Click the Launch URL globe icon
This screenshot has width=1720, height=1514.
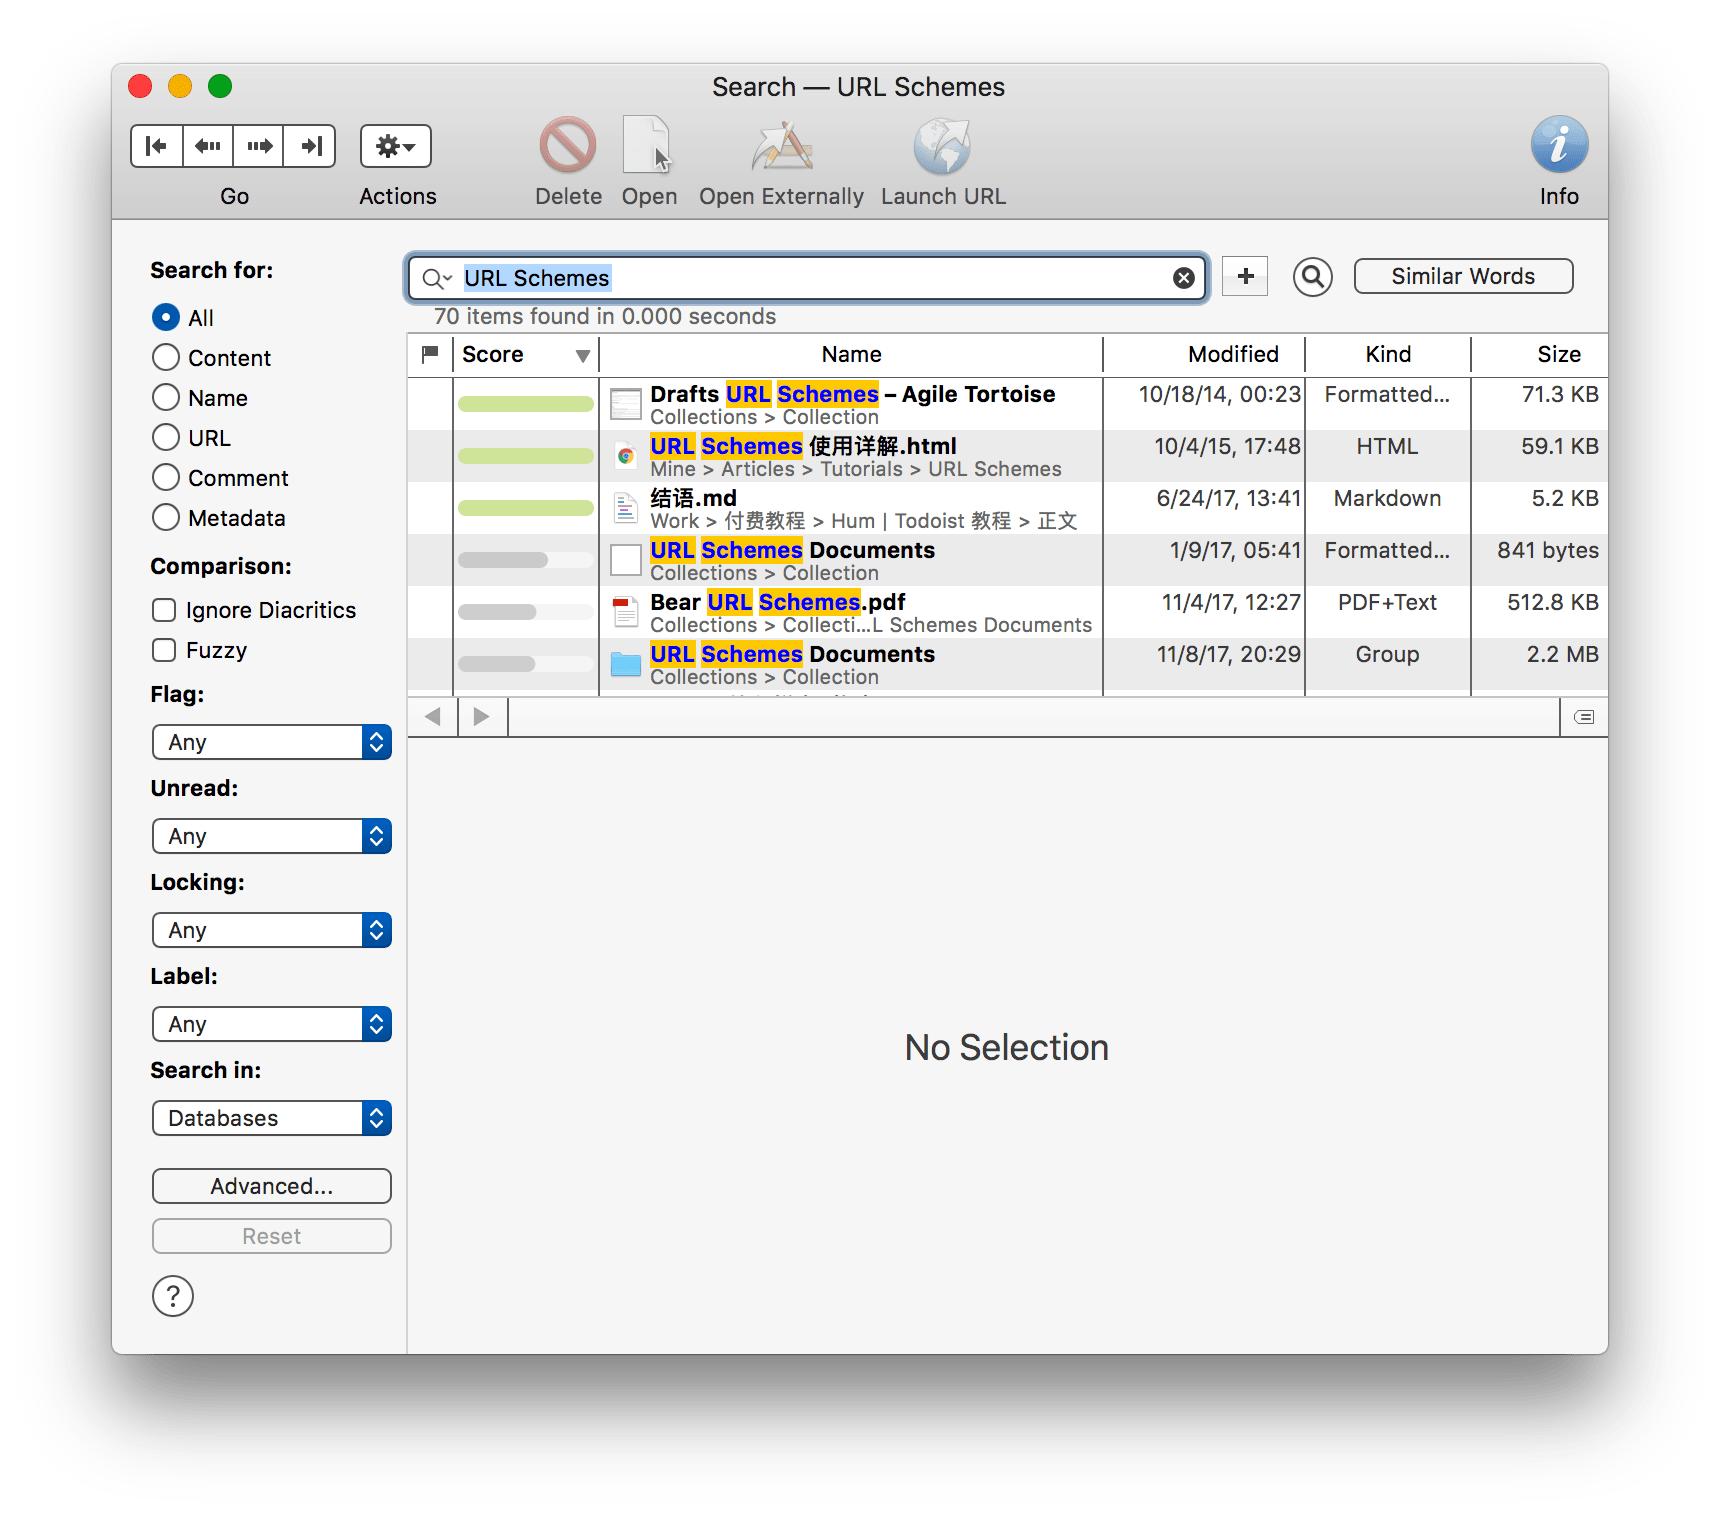point(942,147)
